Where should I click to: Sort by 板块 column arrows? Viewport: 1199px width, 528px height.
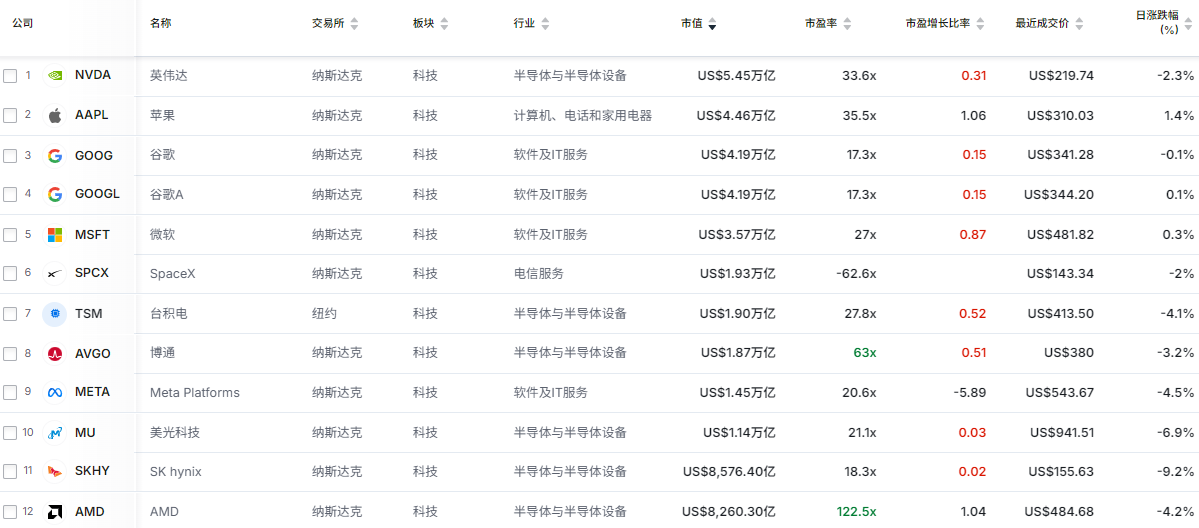444,24
